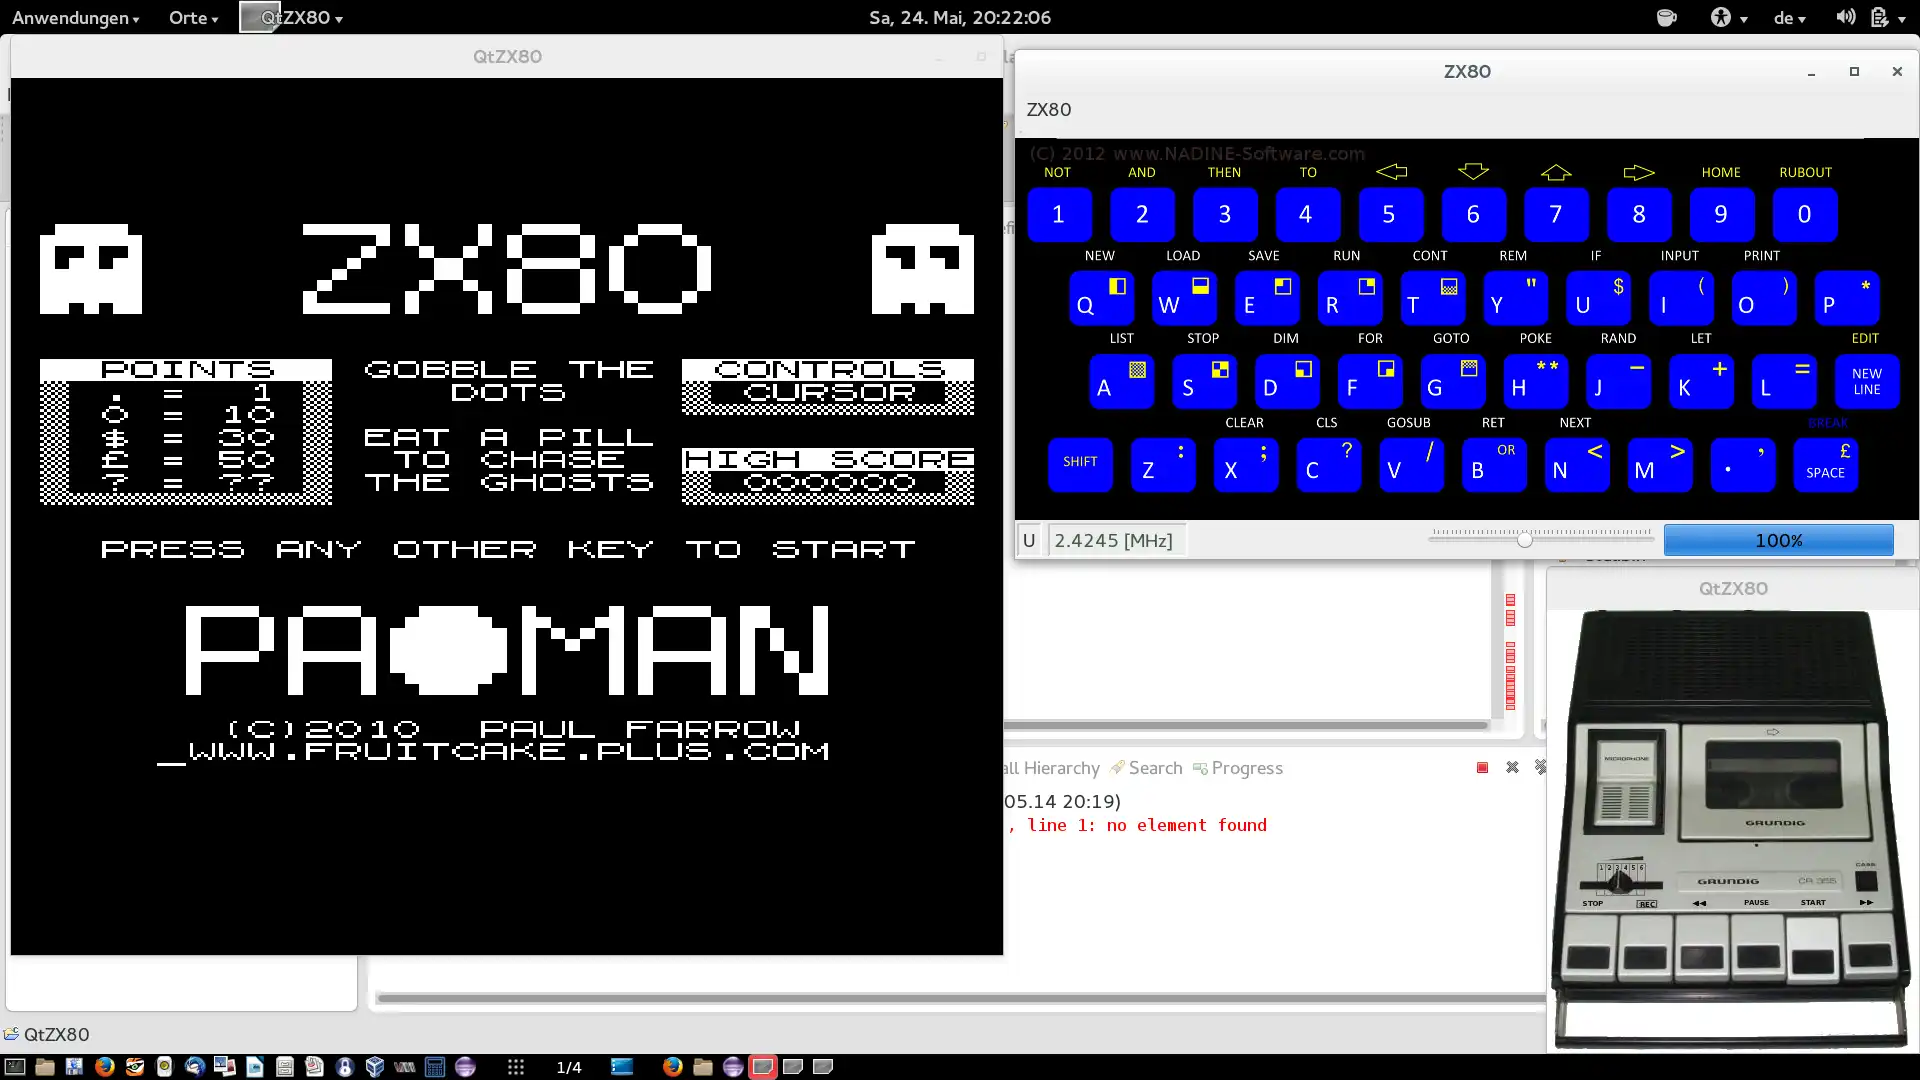Open the Anwendungen menu
This screenshot has height=1080, width=1920.
75,18
